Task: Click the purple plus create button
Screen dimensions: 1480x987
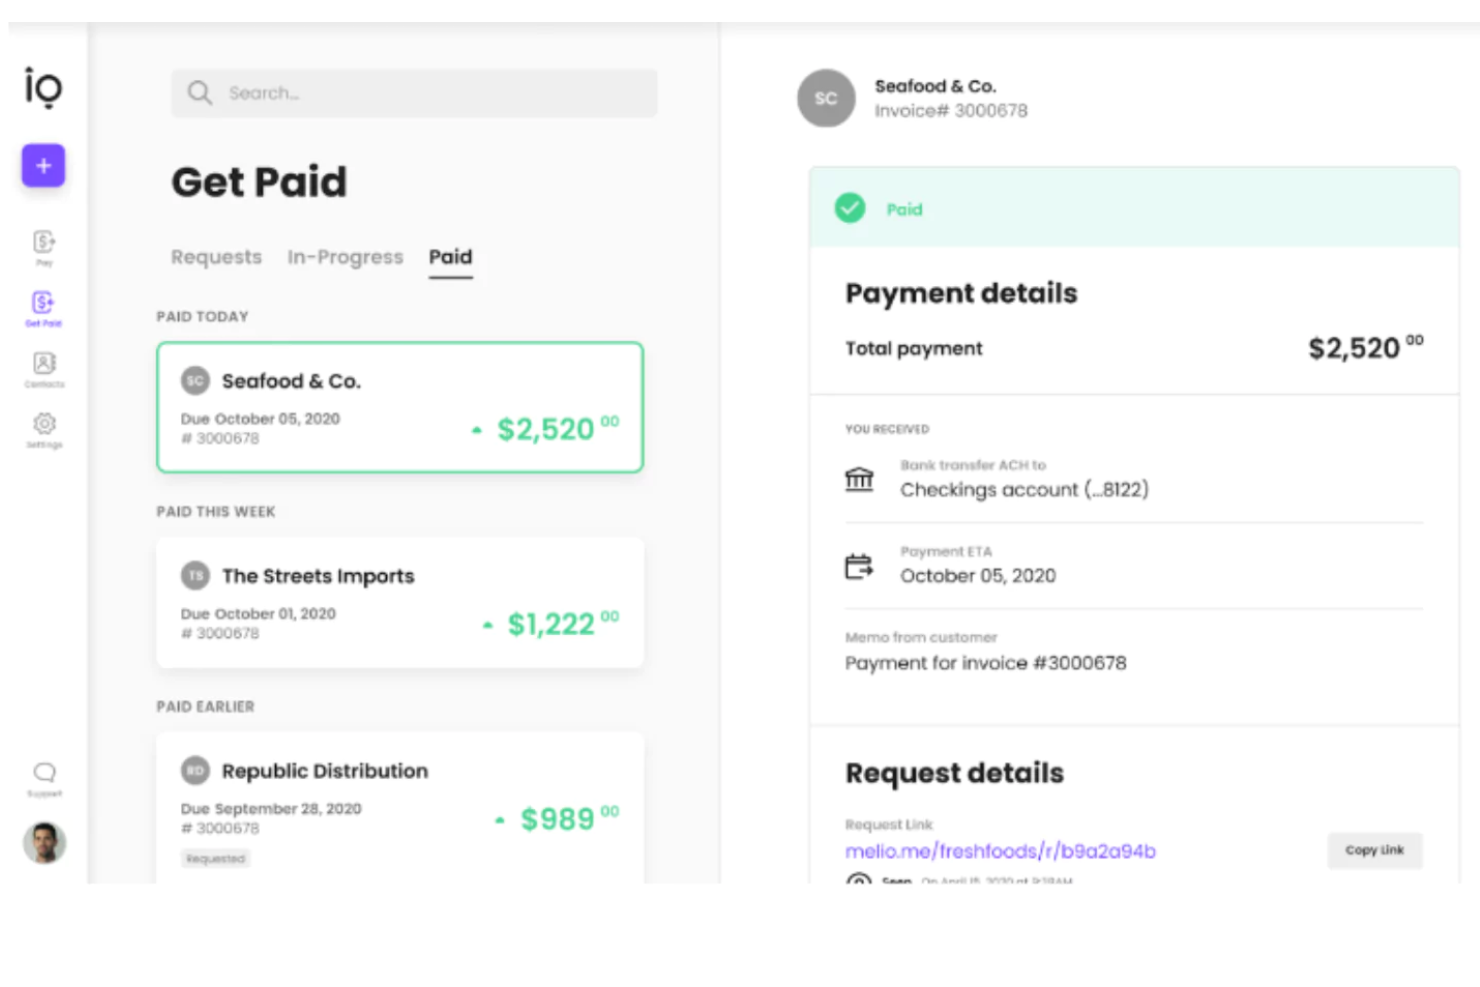Action: (43, 165)
